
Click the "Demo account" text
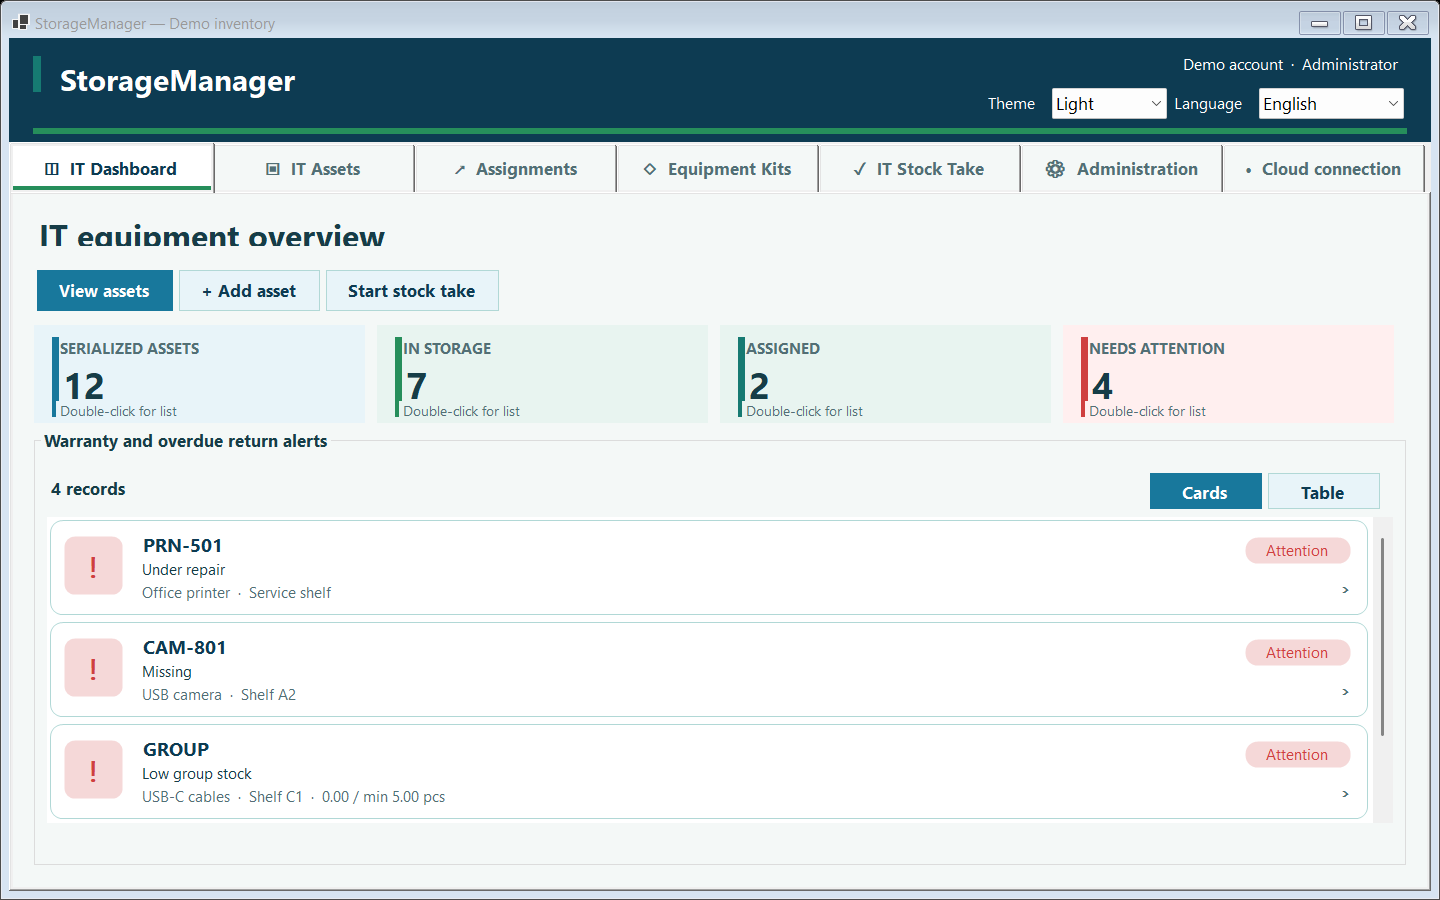(x=1233, y=64)
